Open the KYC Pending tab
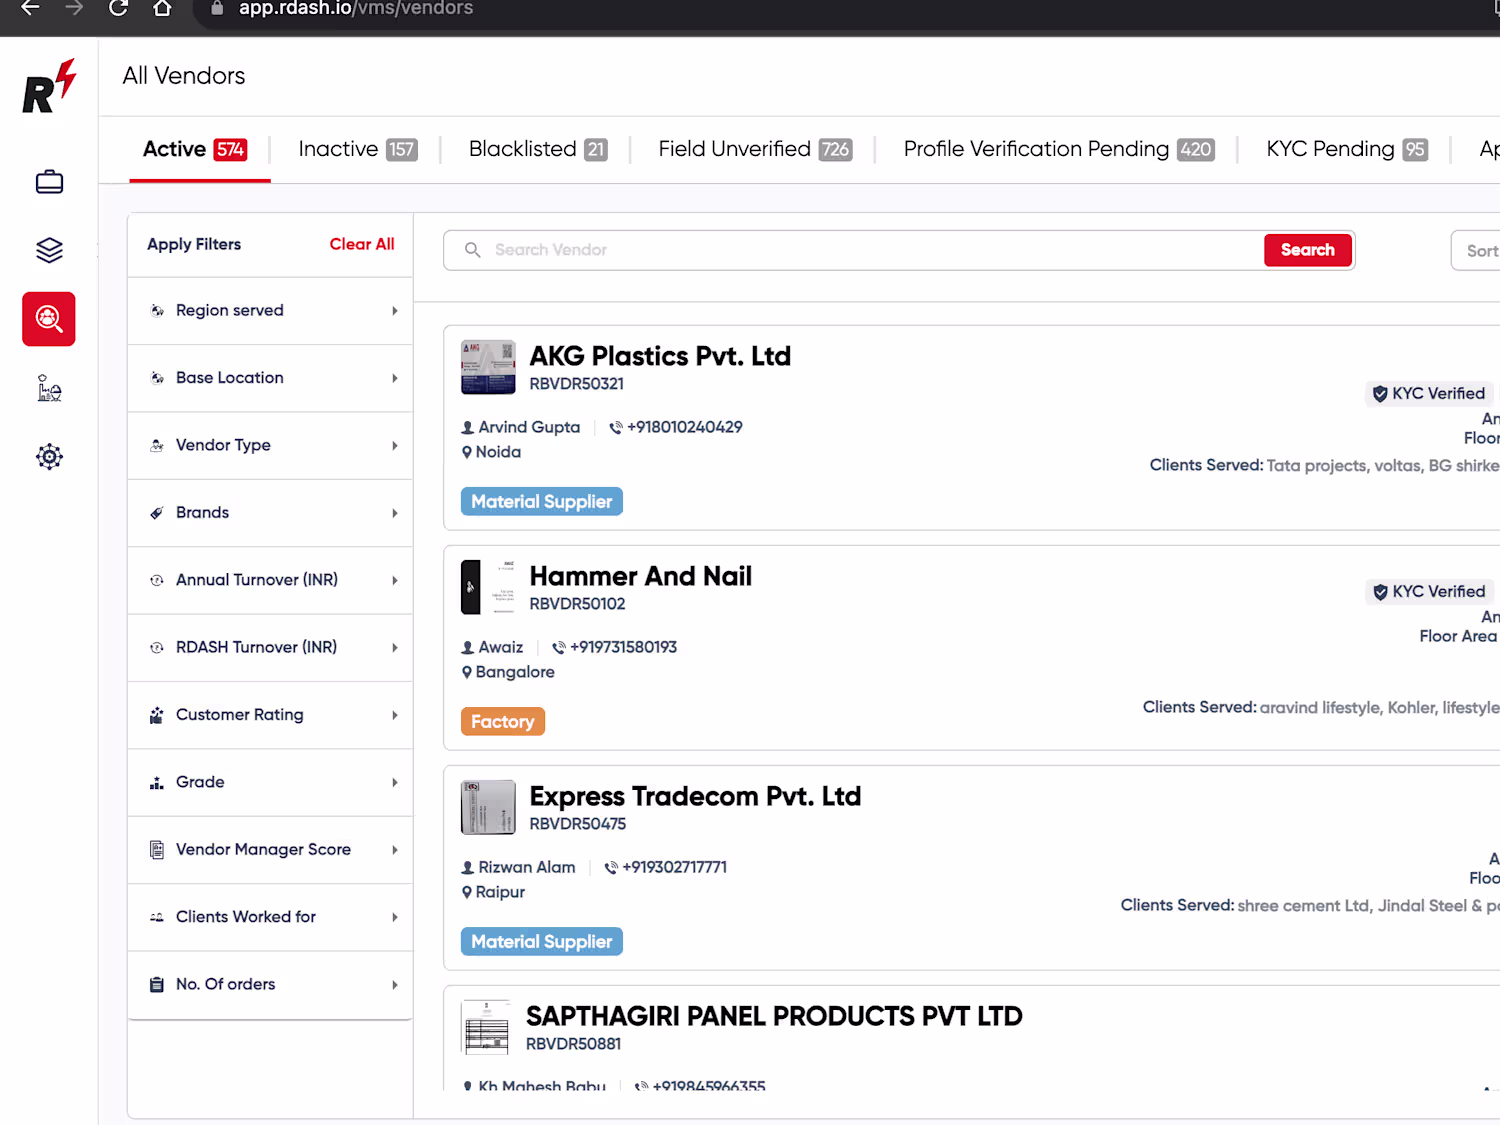Screen dimensions: 1500x1125 (1347, 149)
